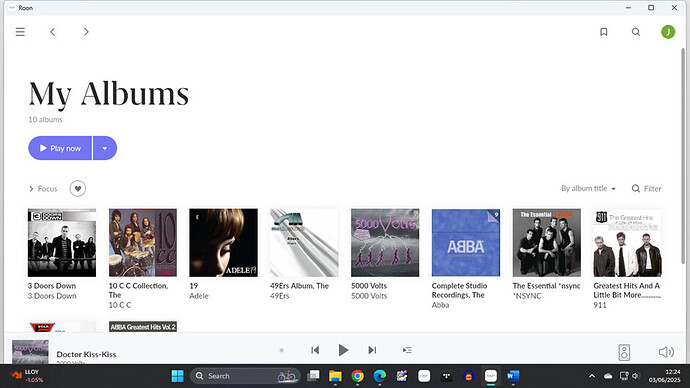Open Microsoft Edge from the taskbar
690x388 pixels.
pos(380,376)
